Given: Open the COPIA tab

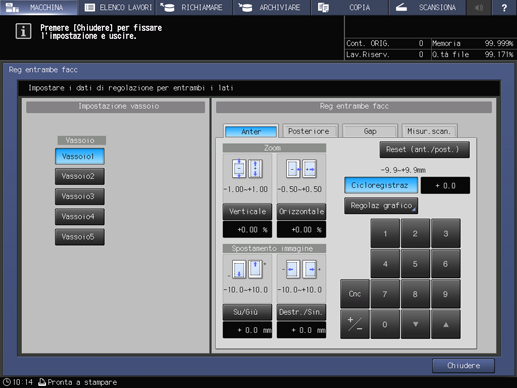Looking at the screenshot, I should [x=350, y=7].
